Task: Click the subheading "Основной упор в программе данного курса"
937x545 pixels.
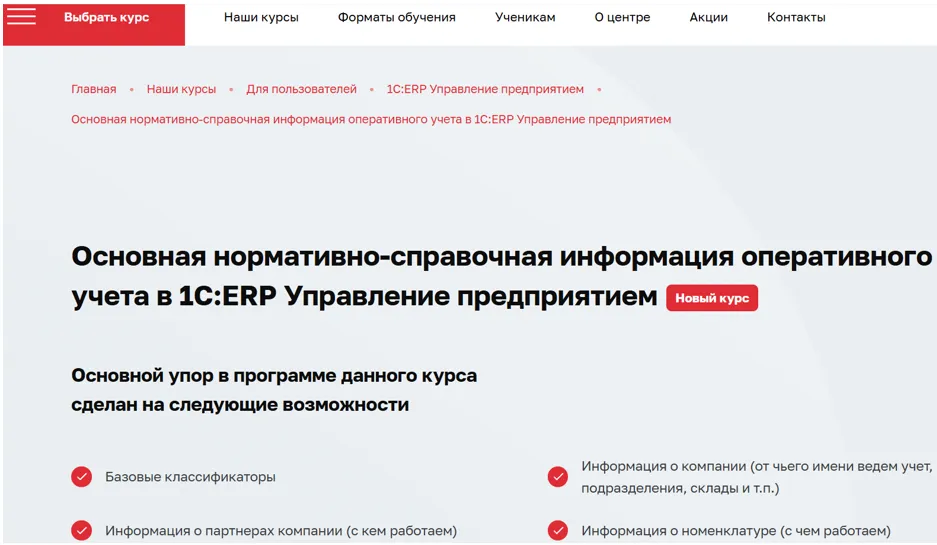Action: coord(274,376)
